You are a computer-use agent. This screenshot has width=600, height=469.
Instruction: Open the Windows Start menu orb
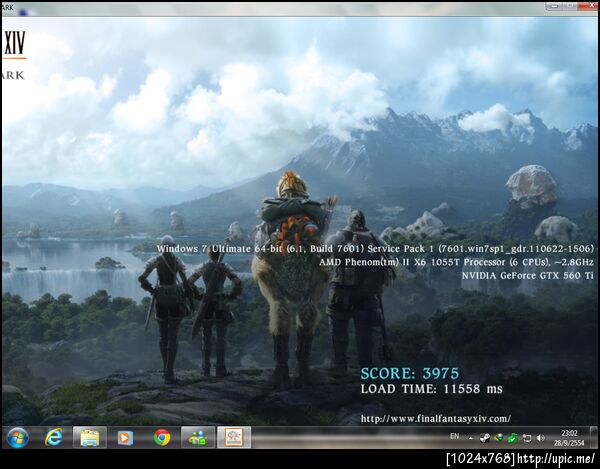click(17, 438)
